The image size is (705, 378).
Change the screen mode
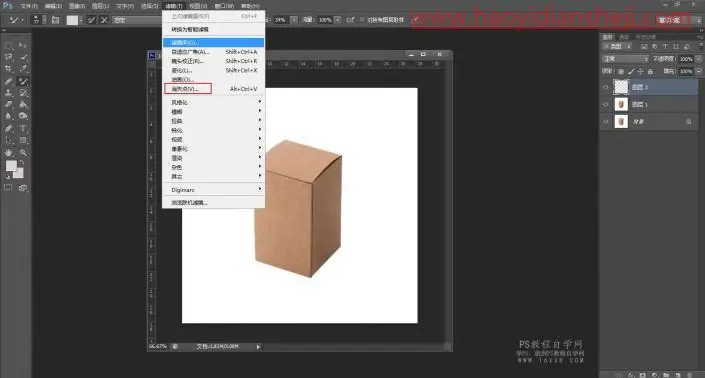pyautogui.click(x=23, y=187)
